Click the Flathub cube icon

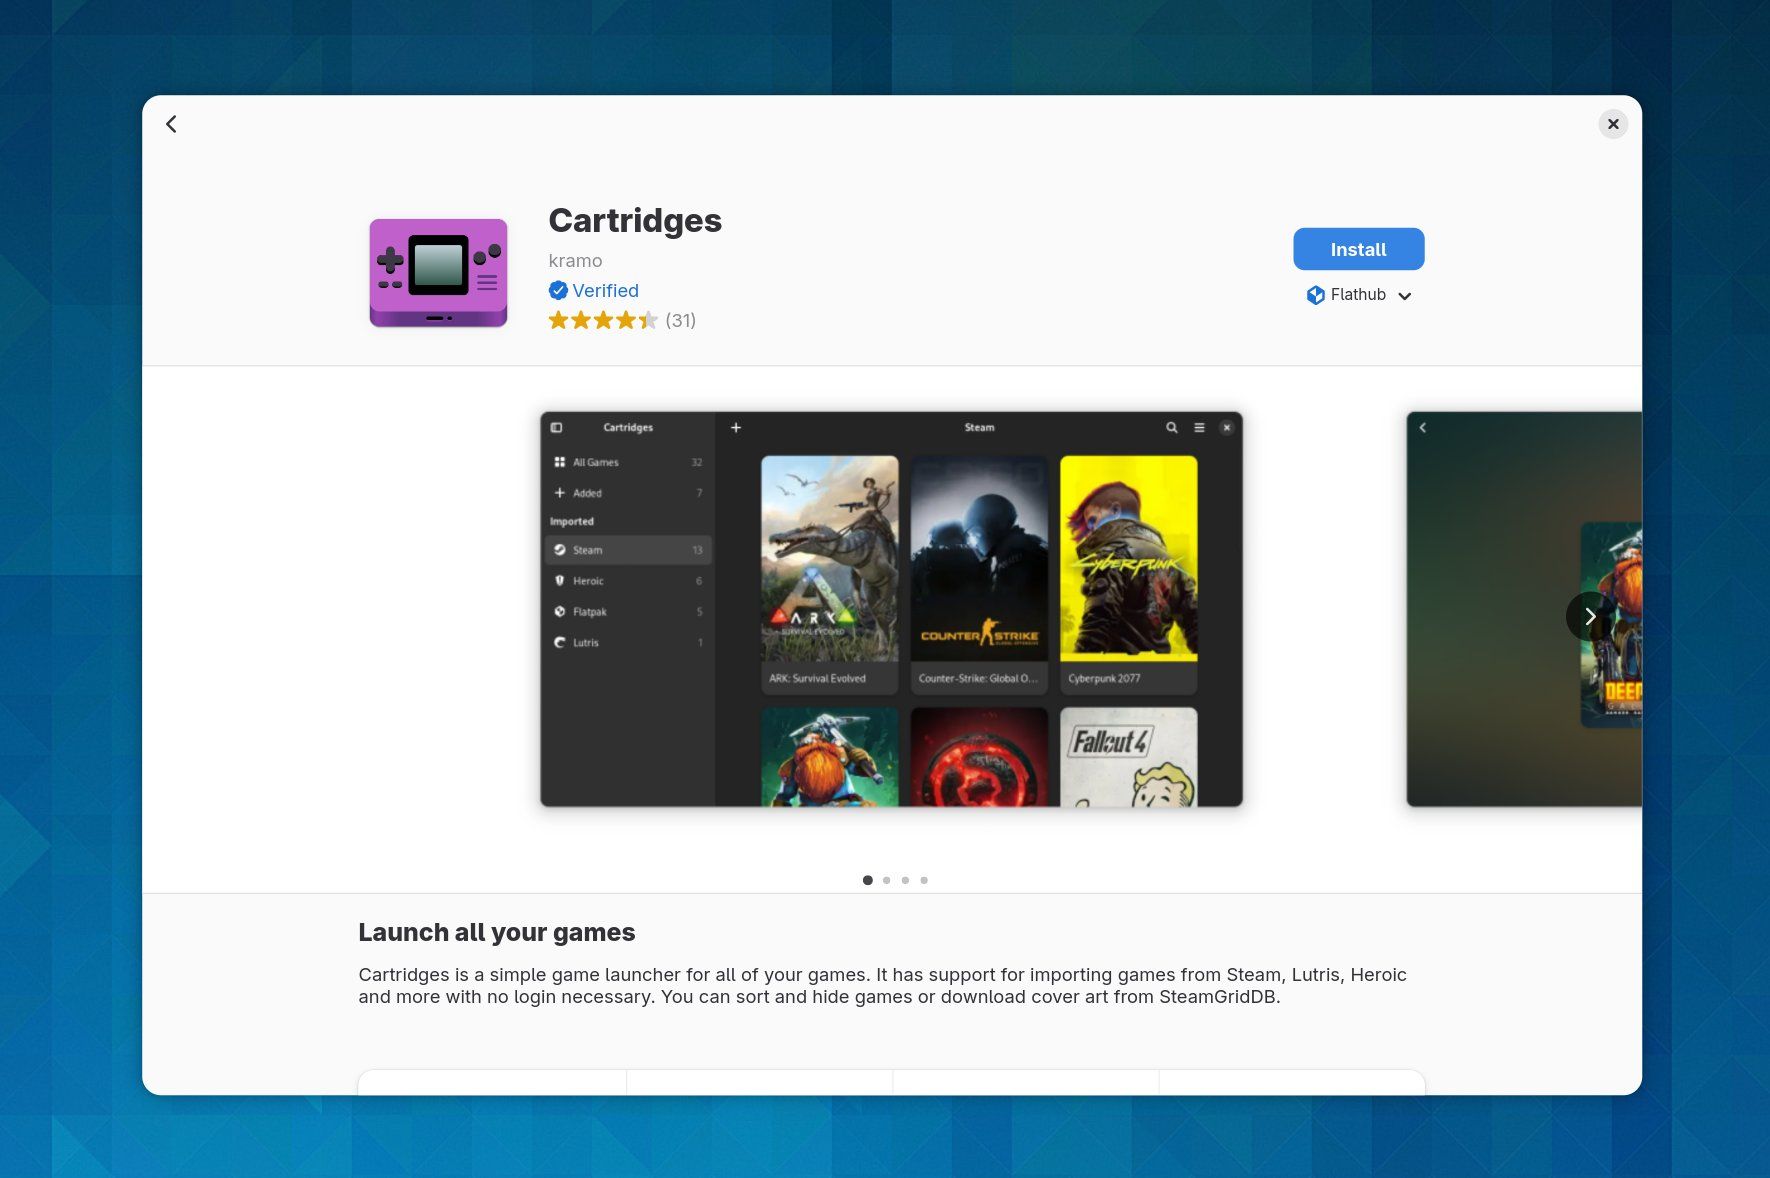pyautogui.click(x=1315, y=295)
